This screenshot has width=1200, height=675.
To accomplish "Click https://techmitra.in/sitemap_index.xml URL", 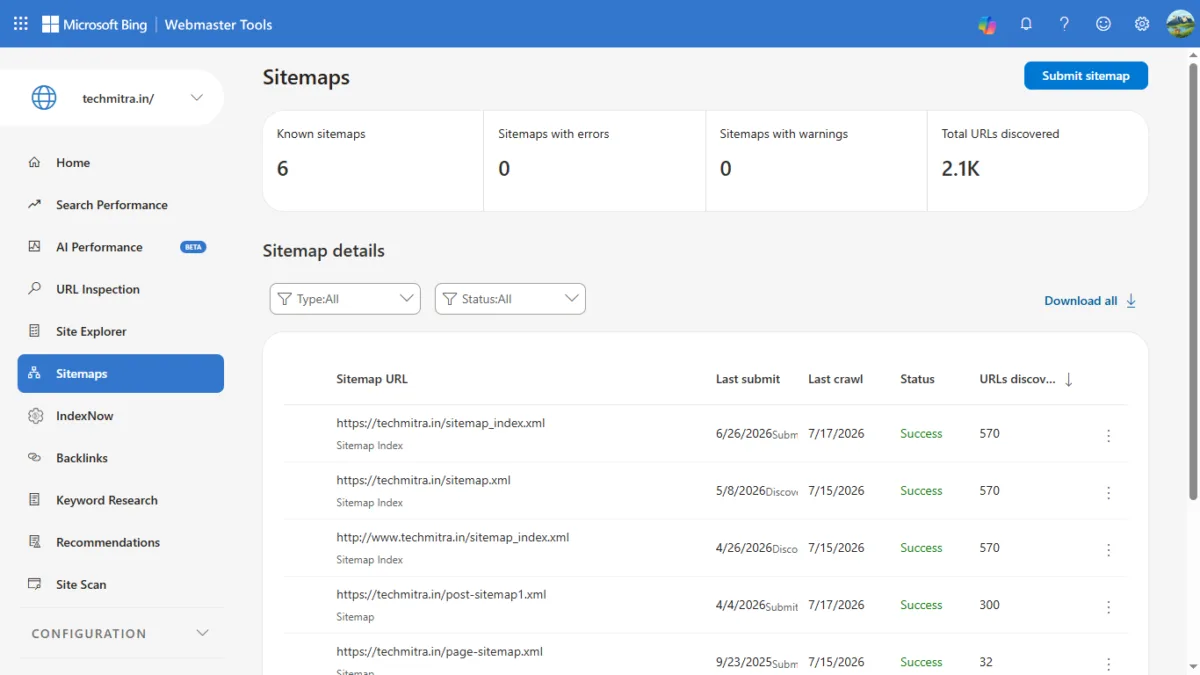I will coord(441,423).
